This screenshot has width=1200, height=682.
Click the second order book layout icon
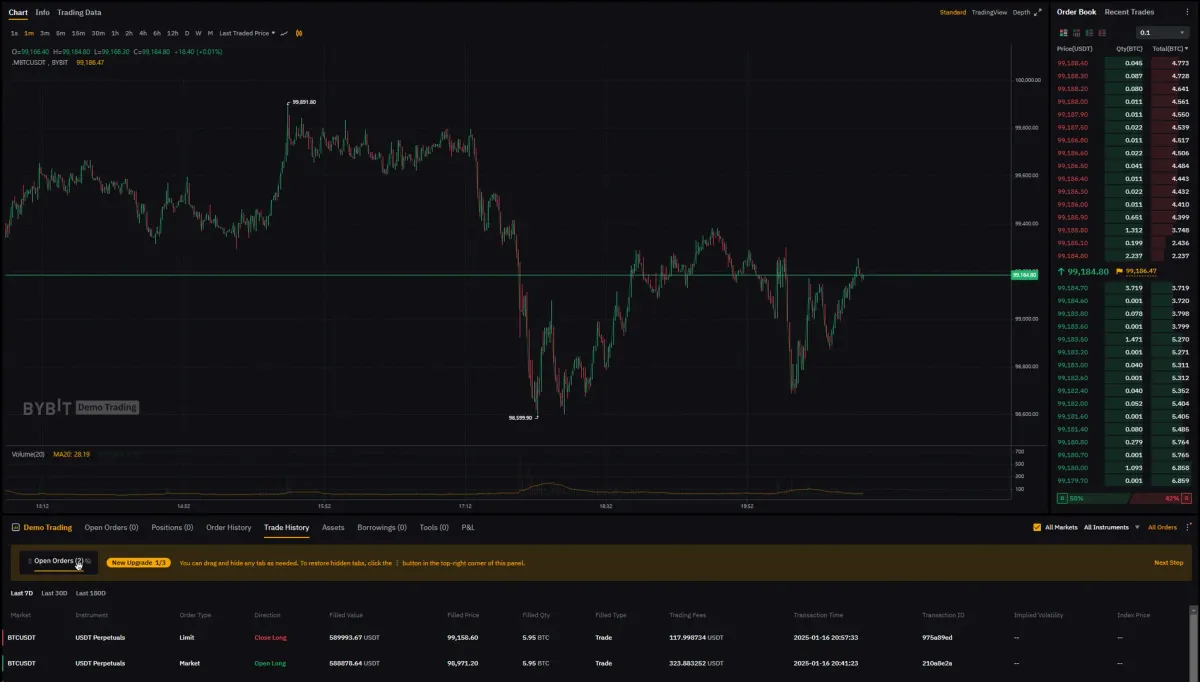(1076, 33)
